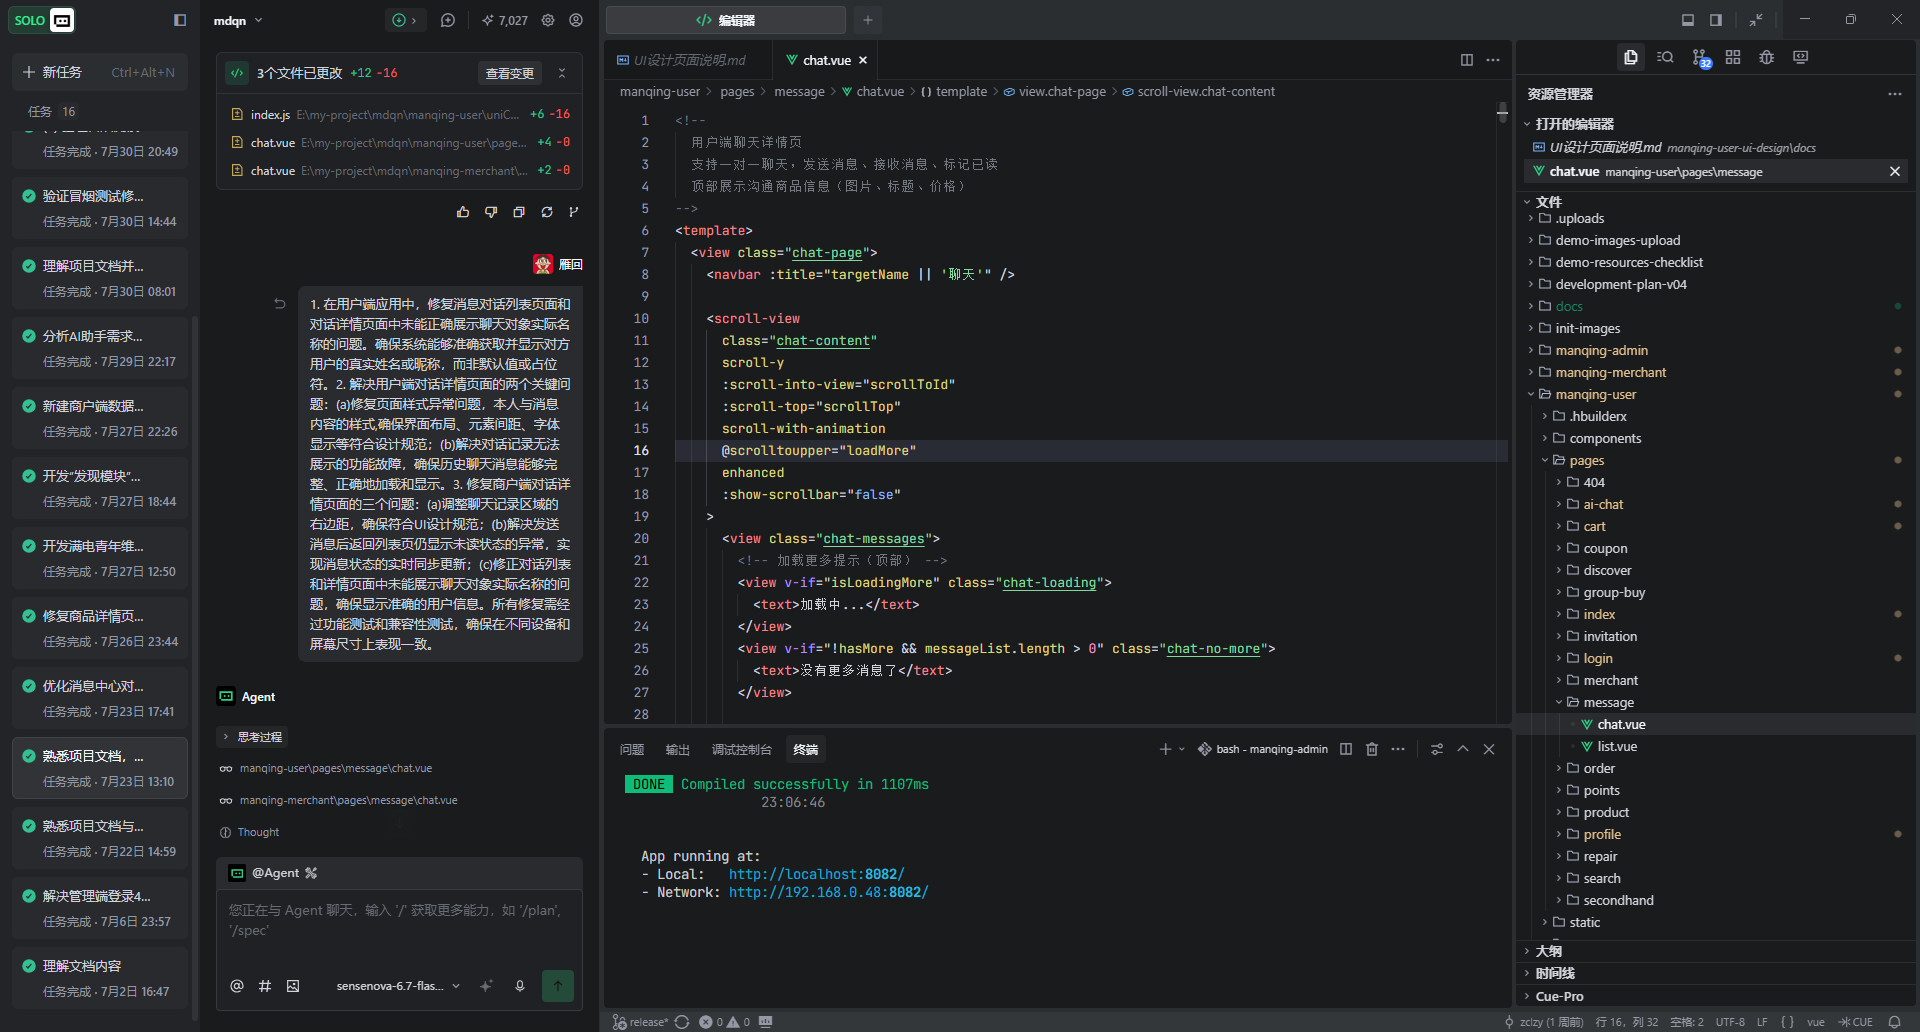The width and height of the screenshot is (1920, 1032).
Task: Toggle the right side bar layout
Action: point(1716,20)
